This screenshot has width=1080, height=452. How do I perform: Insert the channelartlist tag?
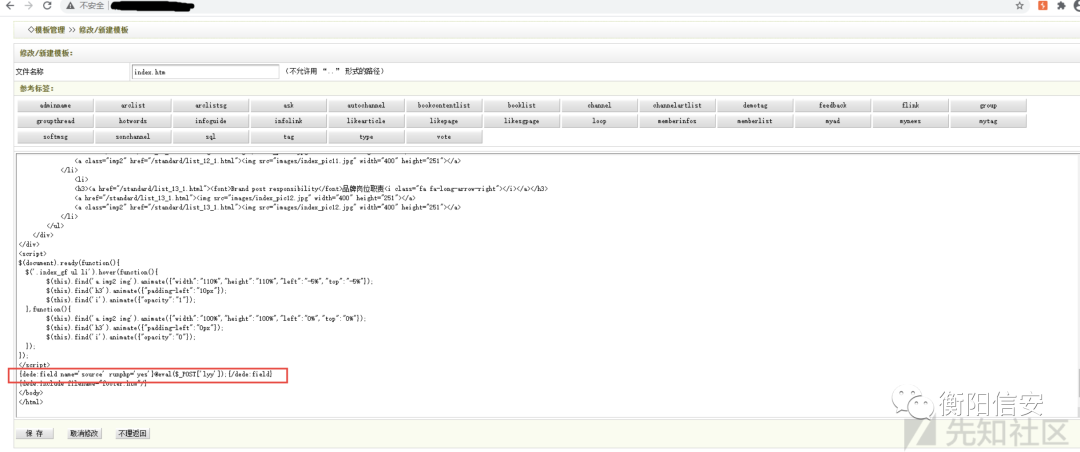tap(678, 105)
